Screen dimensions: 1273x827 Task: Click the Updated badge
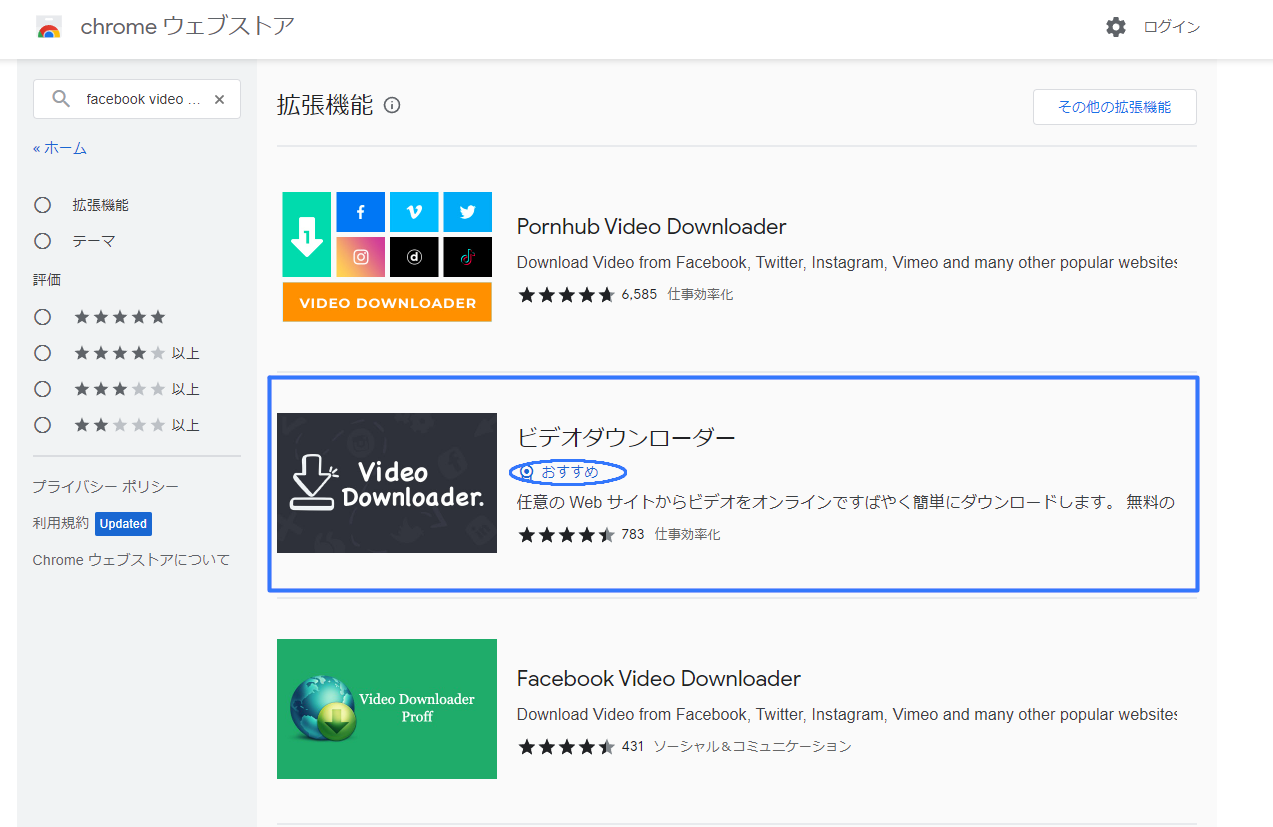click(124, 524)
